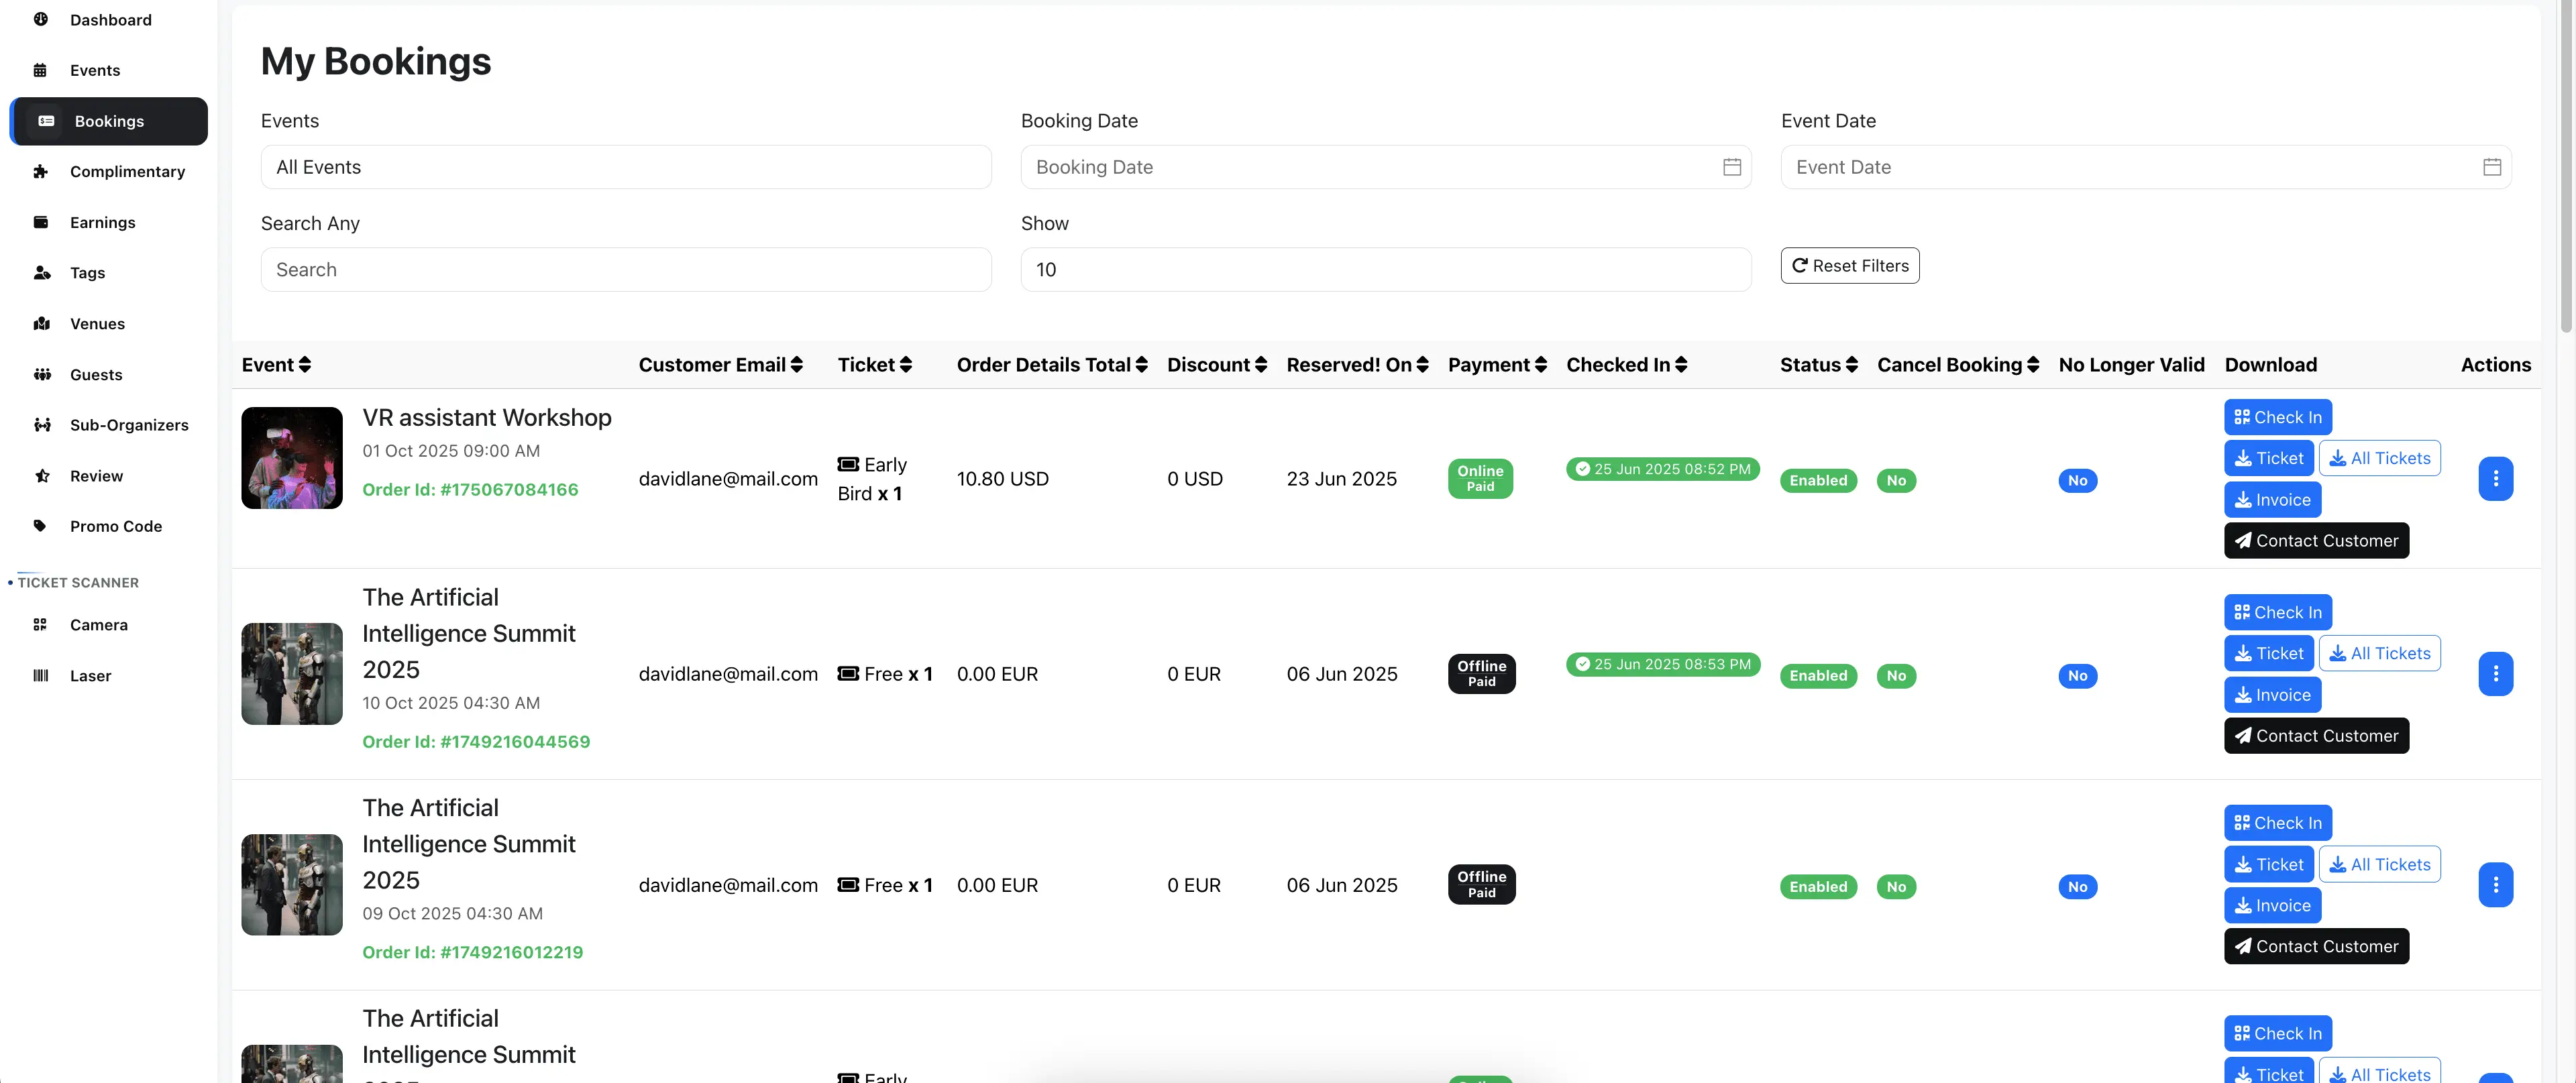The height and width of the screenshot is (1083, 2576).
Task: Click the Review star icon in sidebar
Action: [x=42, y=476]
